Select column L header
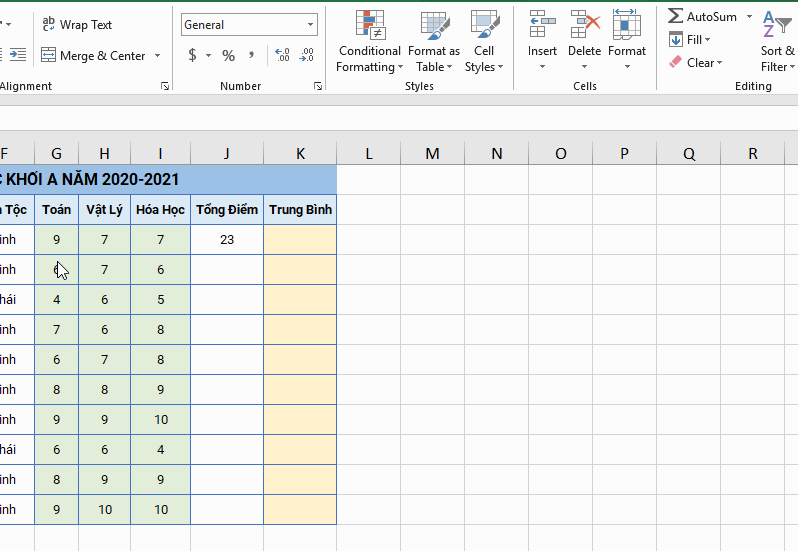Image resolution: width=798 pixels, height=551 pixels. click(x=368, y=153)
